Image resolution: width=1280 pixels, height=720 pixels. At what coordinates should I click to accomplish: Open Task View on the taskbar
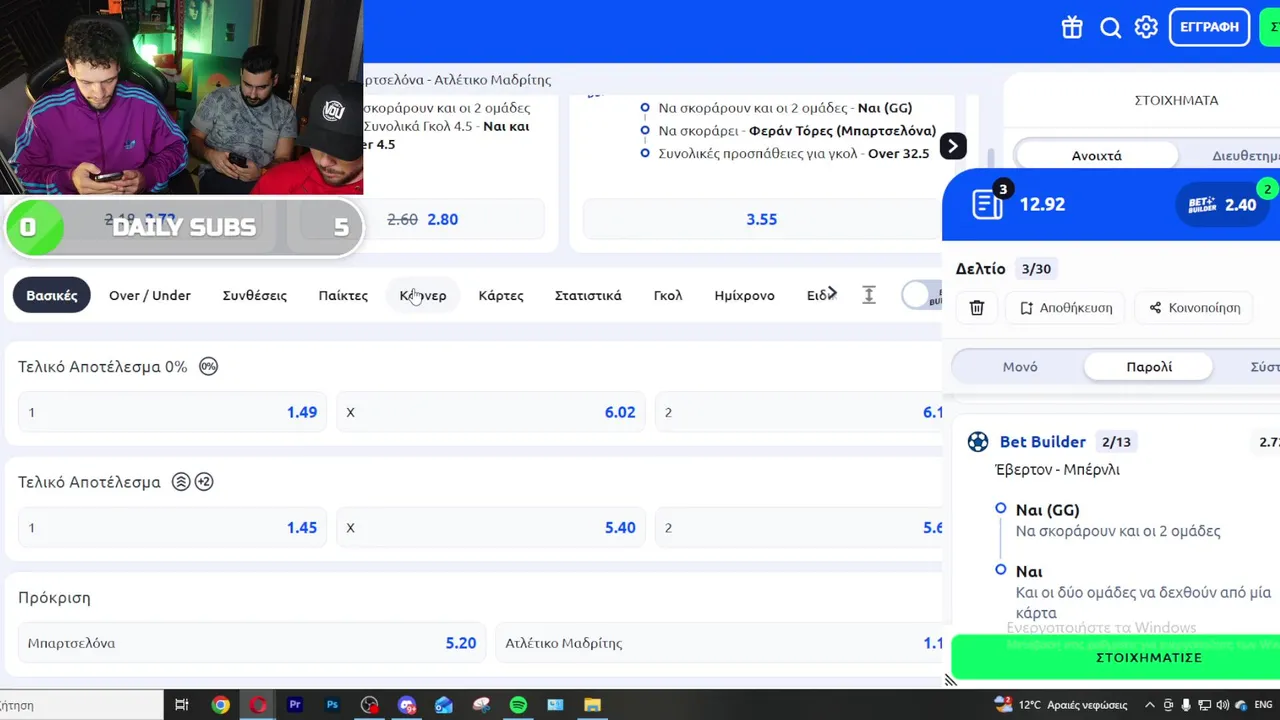click(x=182, y=705)
